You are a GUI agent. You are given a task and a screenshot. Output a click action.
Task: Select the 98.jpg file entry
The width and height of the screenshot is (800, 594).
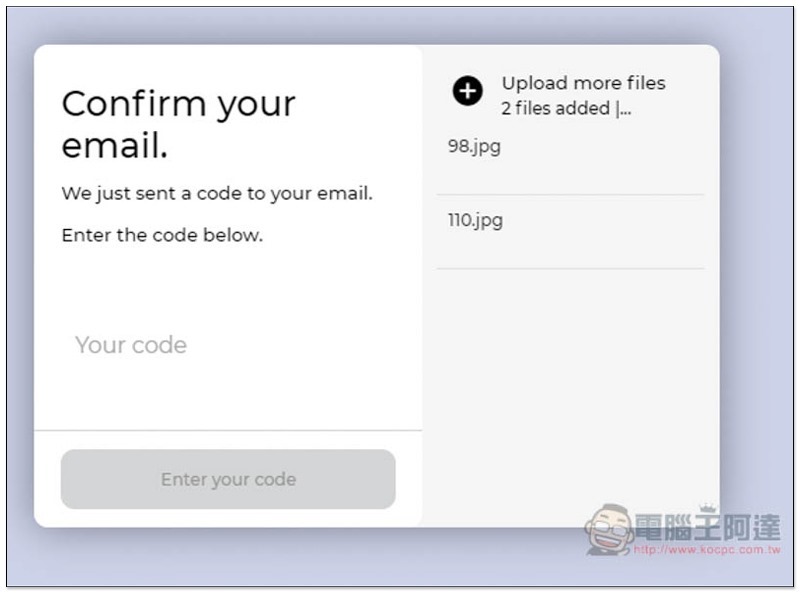pyautogui.click(x=570, y=158)
